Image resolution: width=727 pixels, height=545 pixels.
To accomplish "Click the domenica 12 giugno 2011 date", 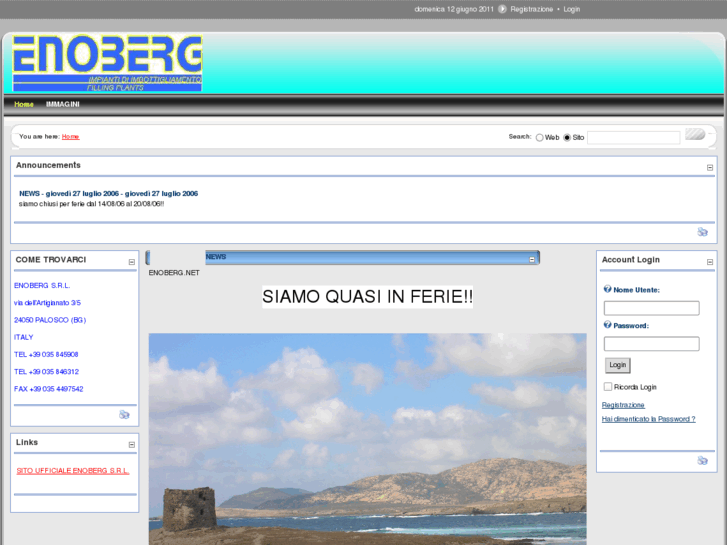I will [x=454, y=9].
